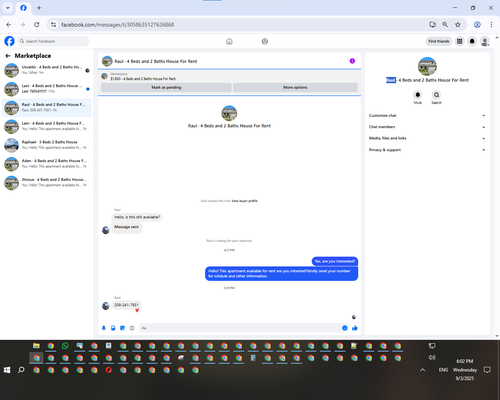500x400 pixels.
Task: Open the taskbar clock and date
Action: click(x=465, y=370)
